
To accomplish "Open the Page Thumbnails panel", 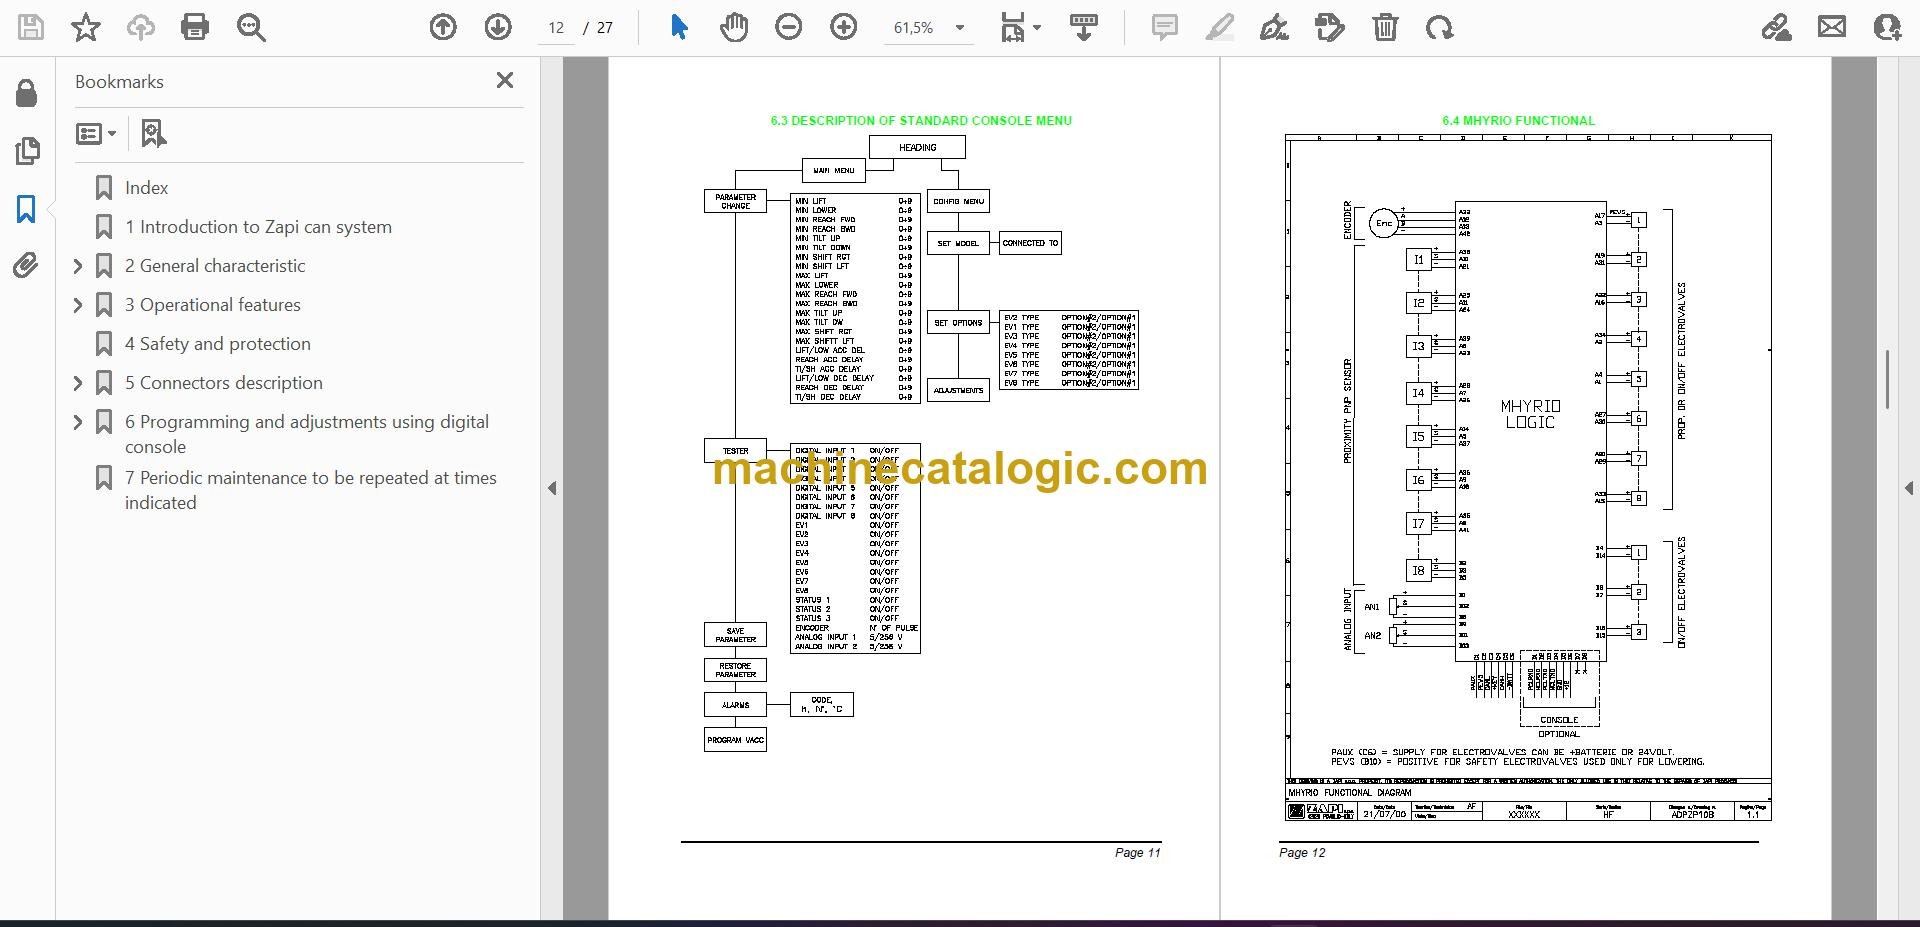I will pyautogui.click(x=27, y=151).
